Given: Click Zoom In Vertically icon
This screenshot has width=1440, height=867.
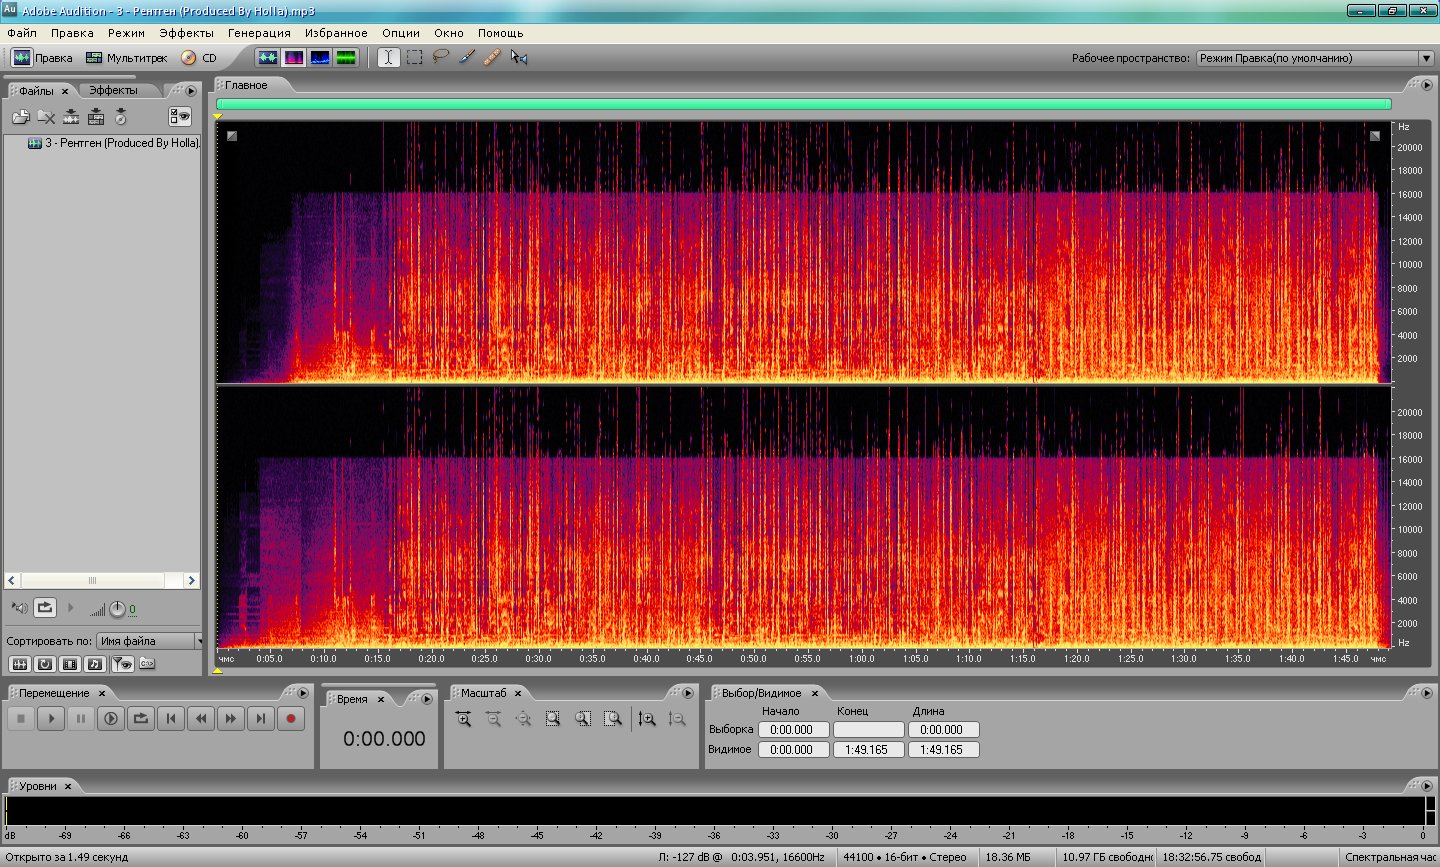Looking at the screenshot, I should click(x=647, y=719).
